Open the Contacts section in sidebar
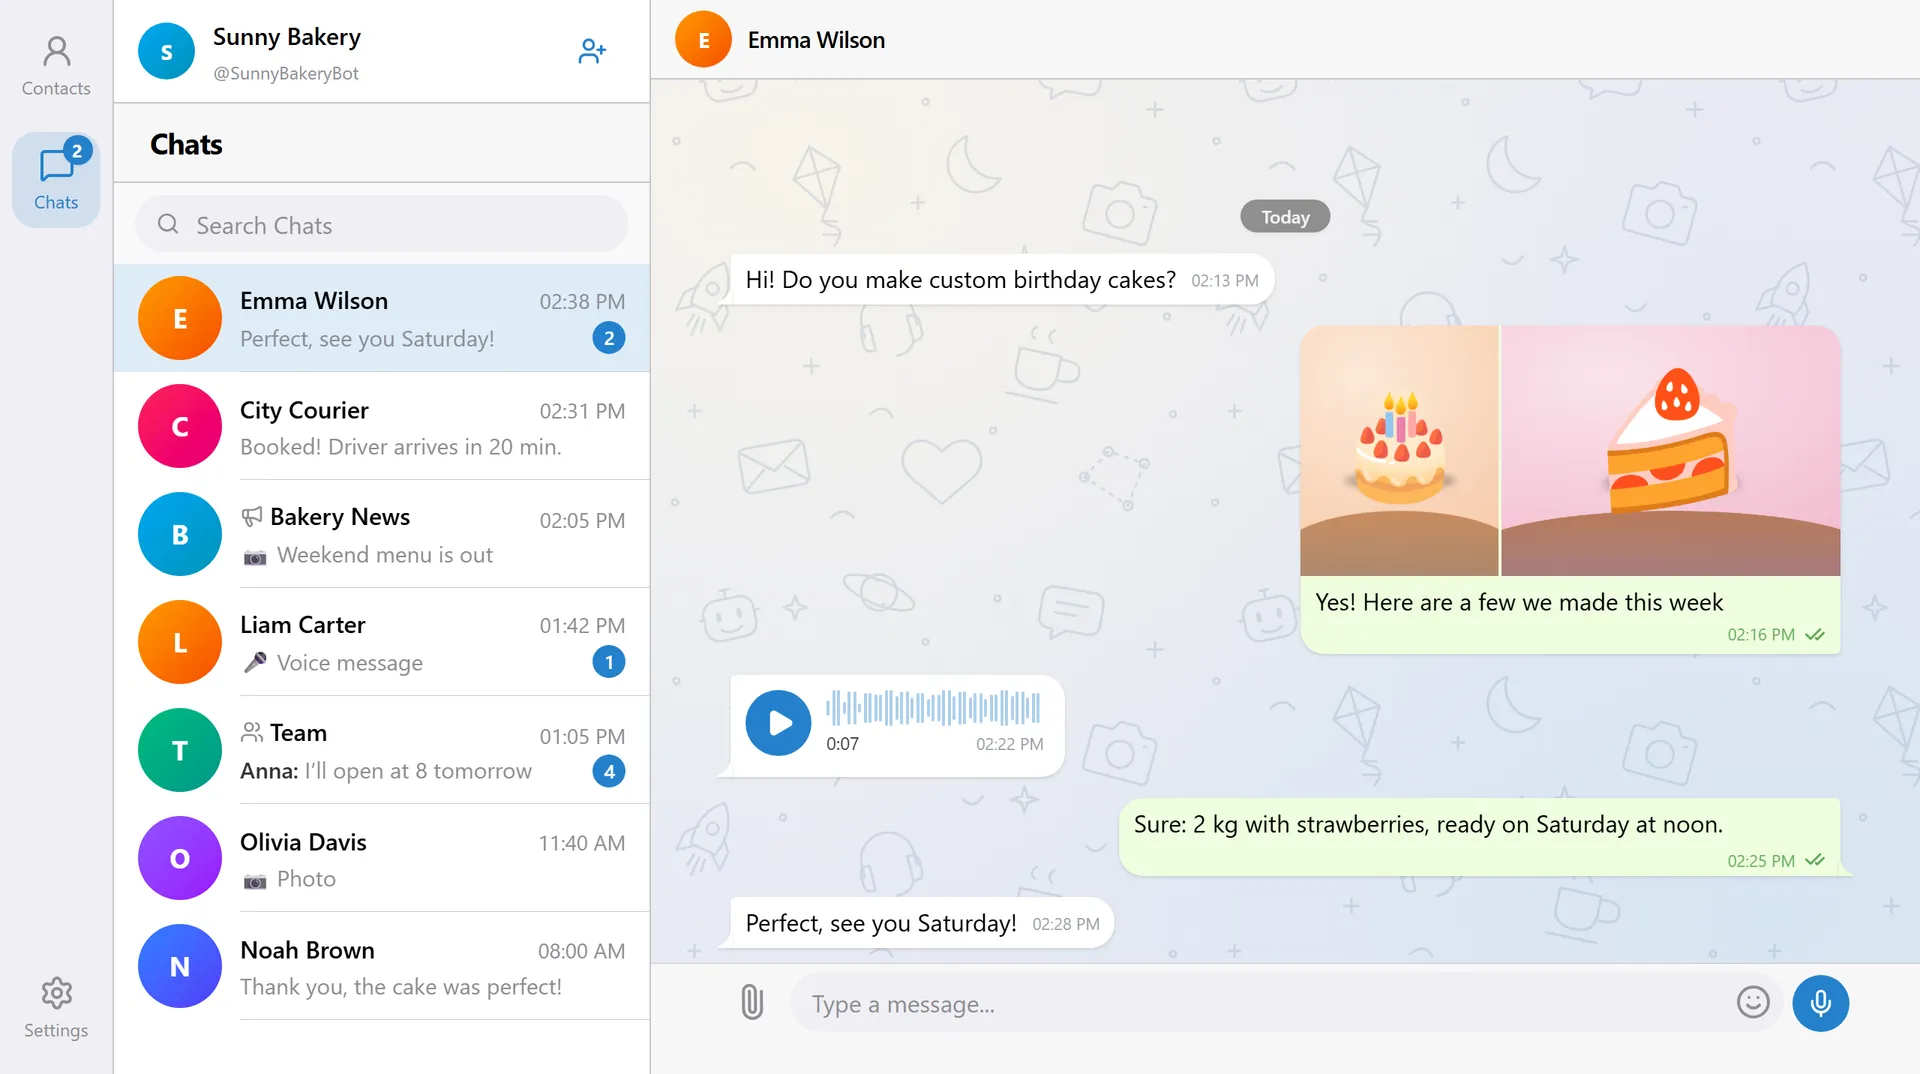 tap(56, 66)
